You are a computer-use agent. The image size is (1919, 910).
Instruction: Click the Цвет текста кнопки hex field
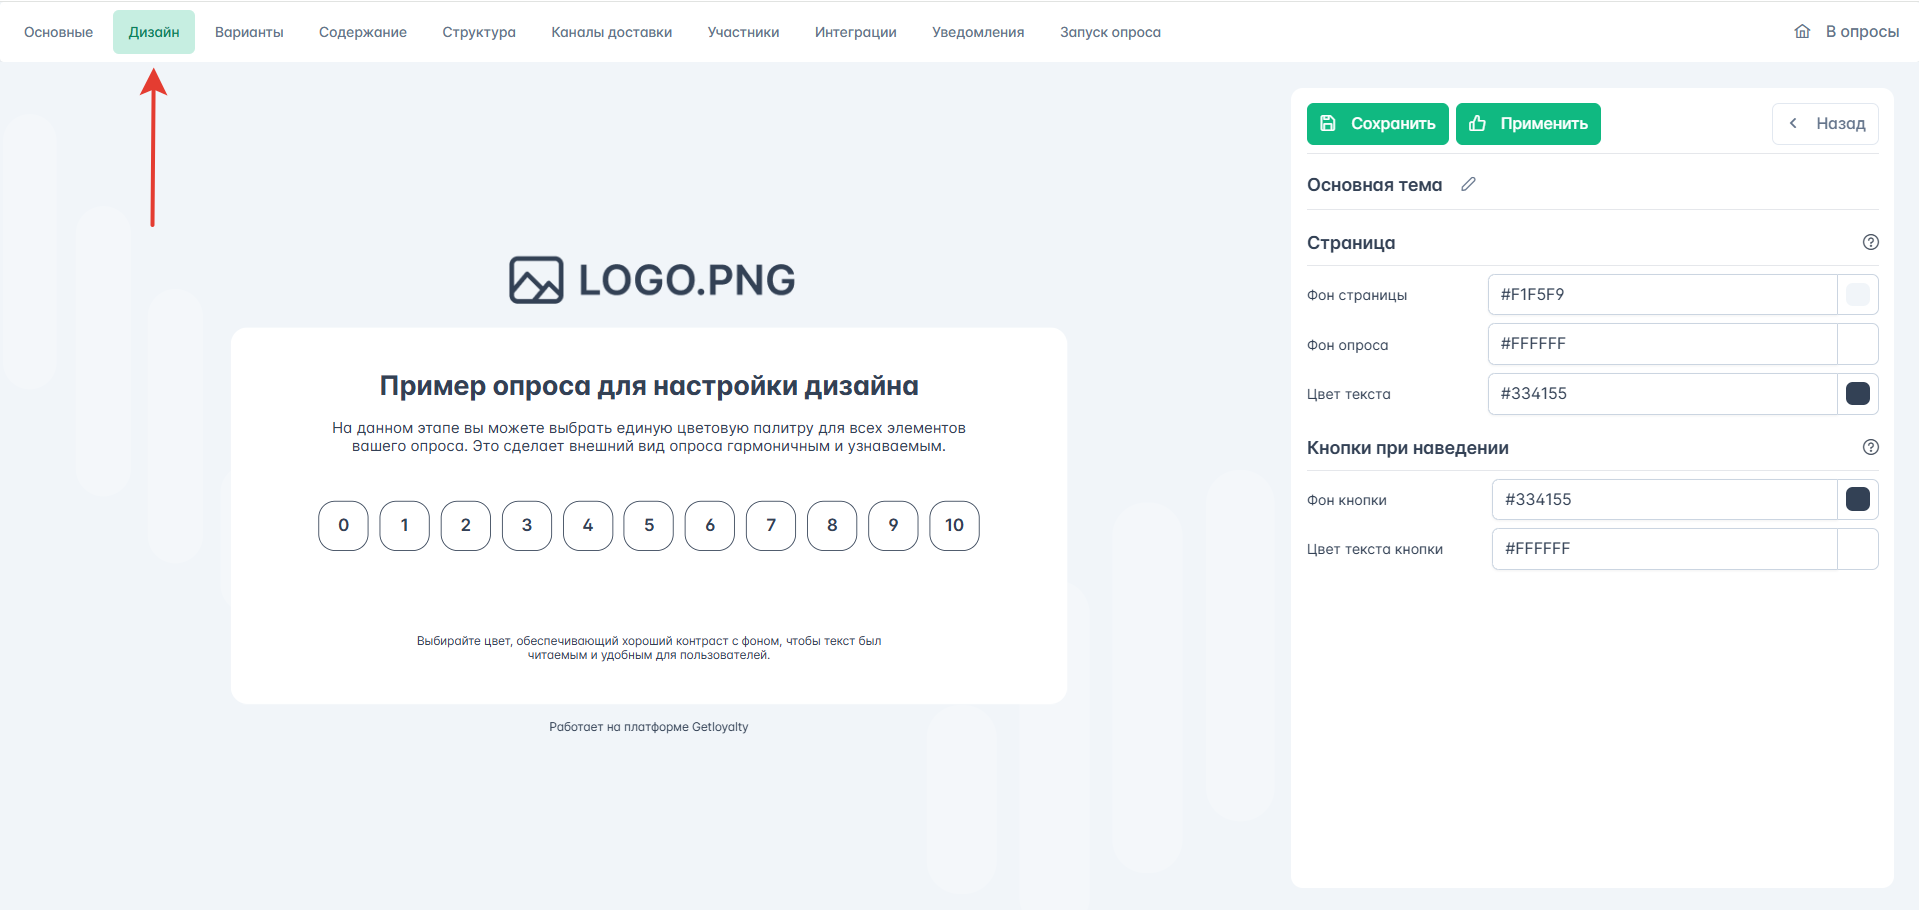point(1664,549)
